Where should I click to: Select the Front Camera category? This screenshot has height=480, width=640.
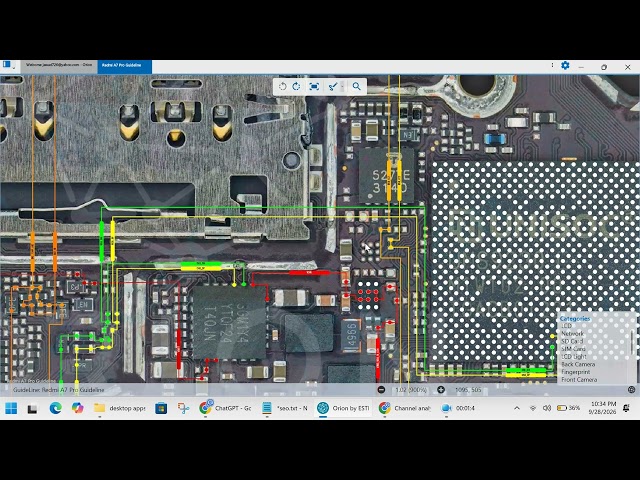coord(579,380)
